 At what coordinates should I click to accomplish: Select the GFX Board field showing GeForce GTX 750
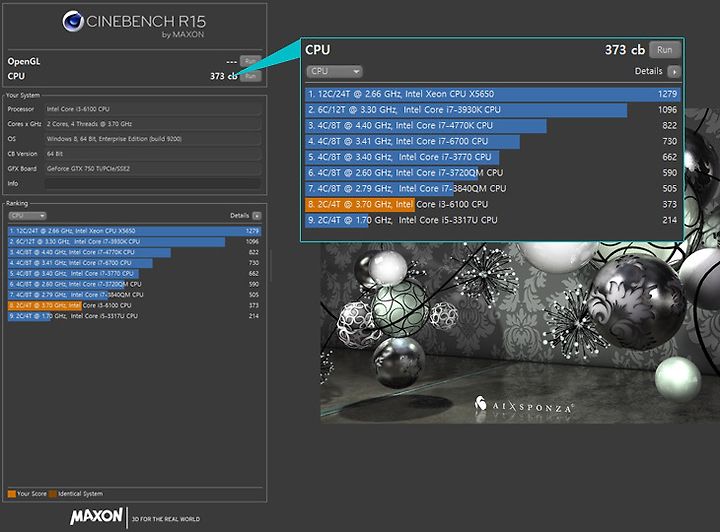(x=153, y=168)
